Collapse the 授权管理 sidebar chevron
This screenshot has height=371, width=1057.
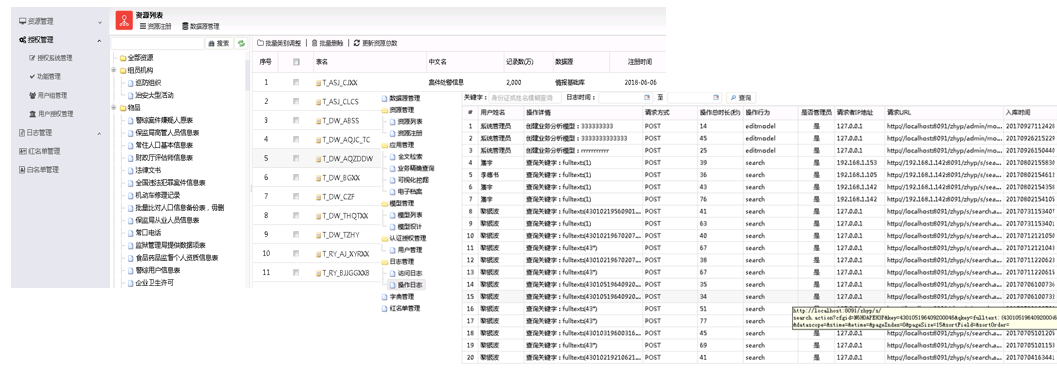pyautogui.click(x=100, y=40)
